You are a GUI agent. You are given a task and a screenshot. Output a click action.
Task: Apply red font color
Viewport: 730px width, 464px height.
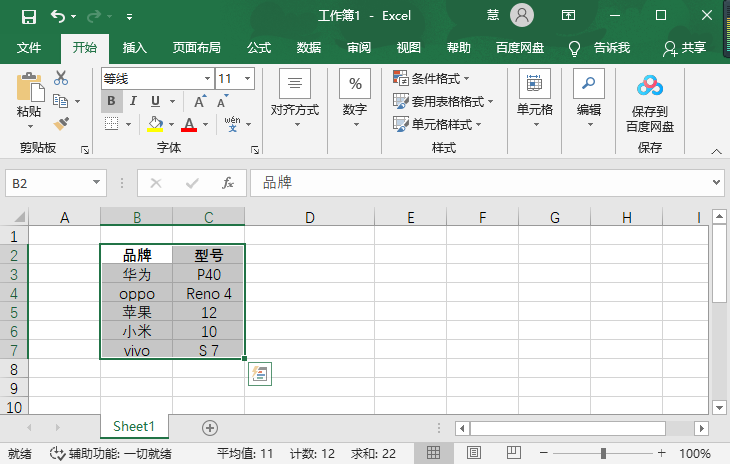coord(189,124)
